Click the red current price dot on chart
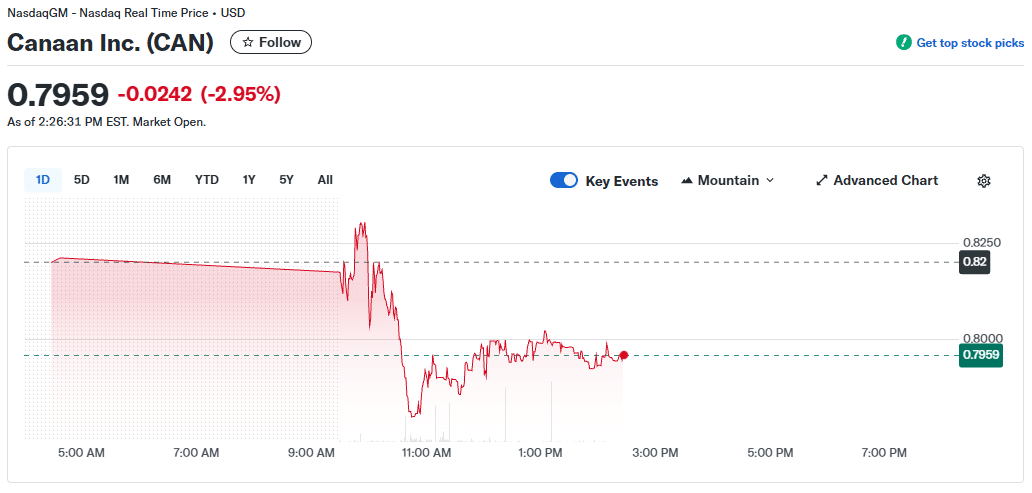The image size is (1032, 493). (624, 355)
